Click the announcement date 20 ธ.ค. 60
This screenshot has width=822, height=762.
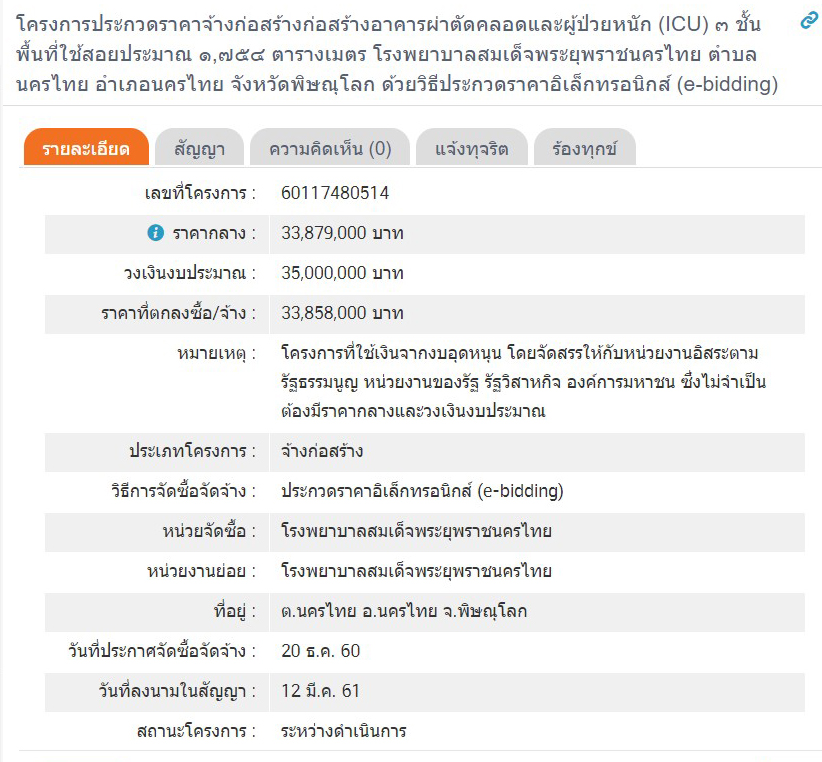coord(320,651)
